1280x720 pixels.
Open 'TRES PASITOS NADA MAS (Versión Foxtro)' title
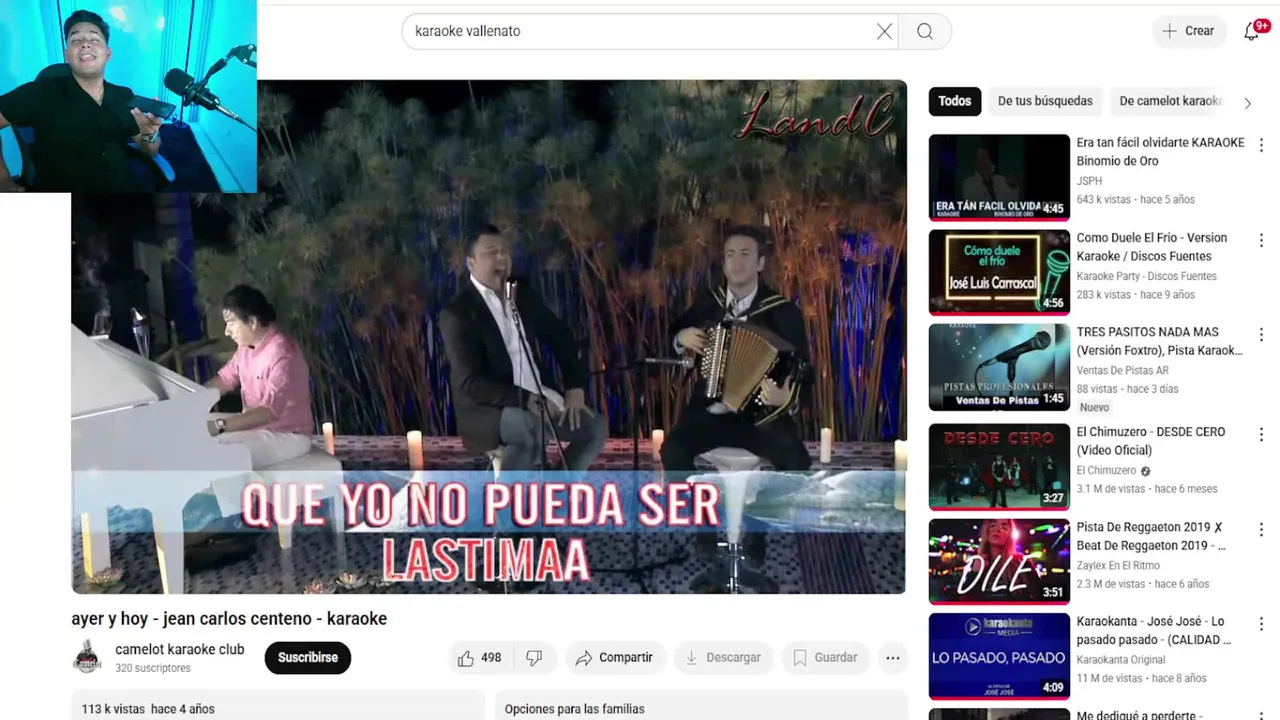(1160, 341)
